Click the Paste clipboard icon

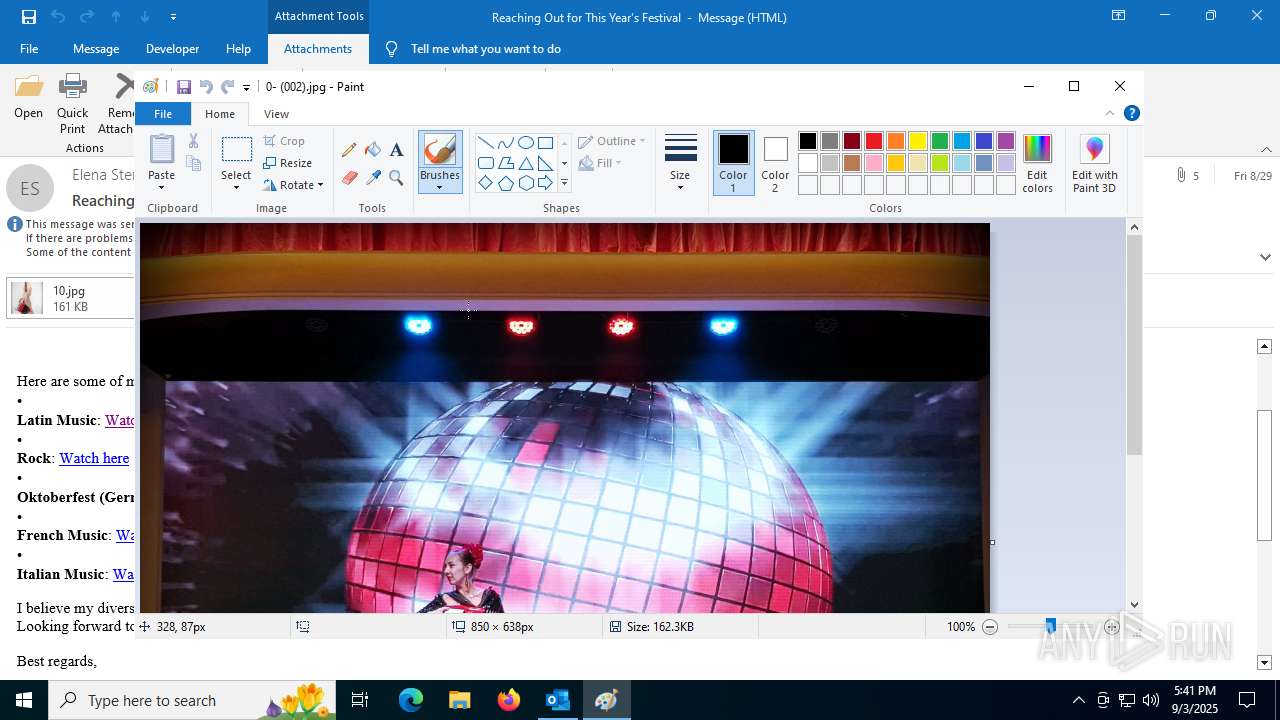[x=162, y=149]
